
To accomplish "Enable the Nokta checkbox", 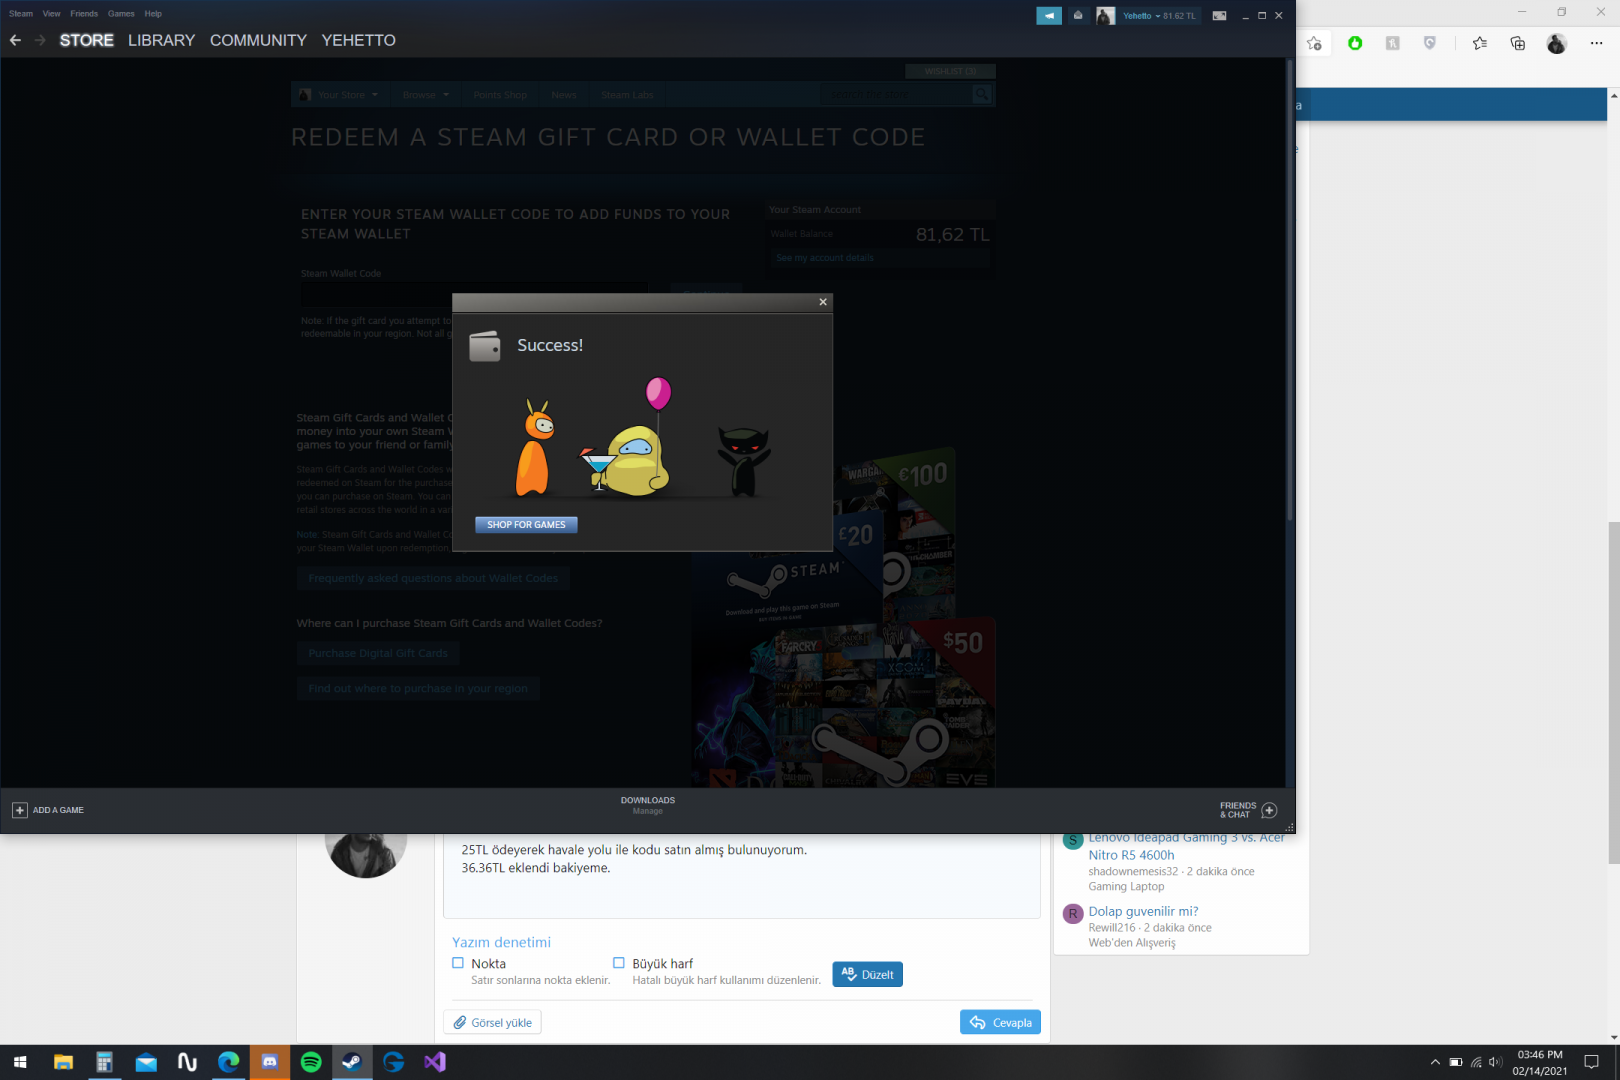I will click(458, 963).
